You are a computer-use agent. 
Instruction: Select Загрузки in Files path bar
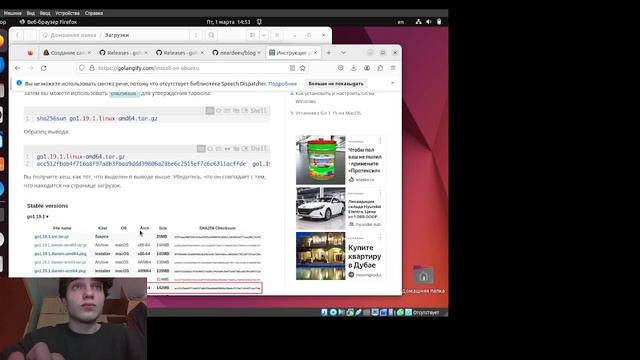click(x=117, y=36)
